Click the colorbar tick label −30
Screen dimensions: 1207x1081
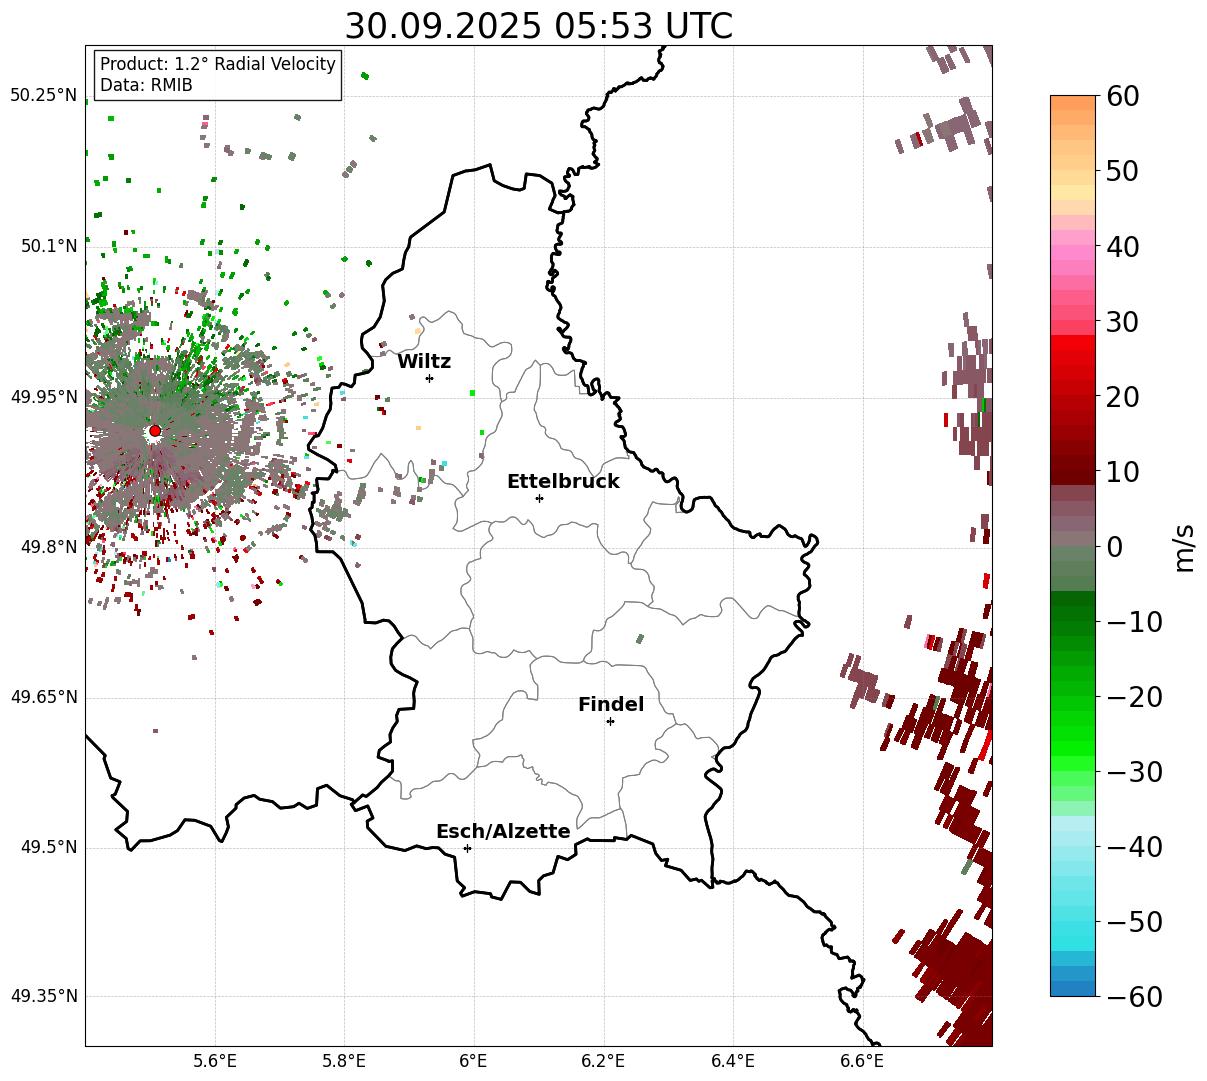[1133, 772]
